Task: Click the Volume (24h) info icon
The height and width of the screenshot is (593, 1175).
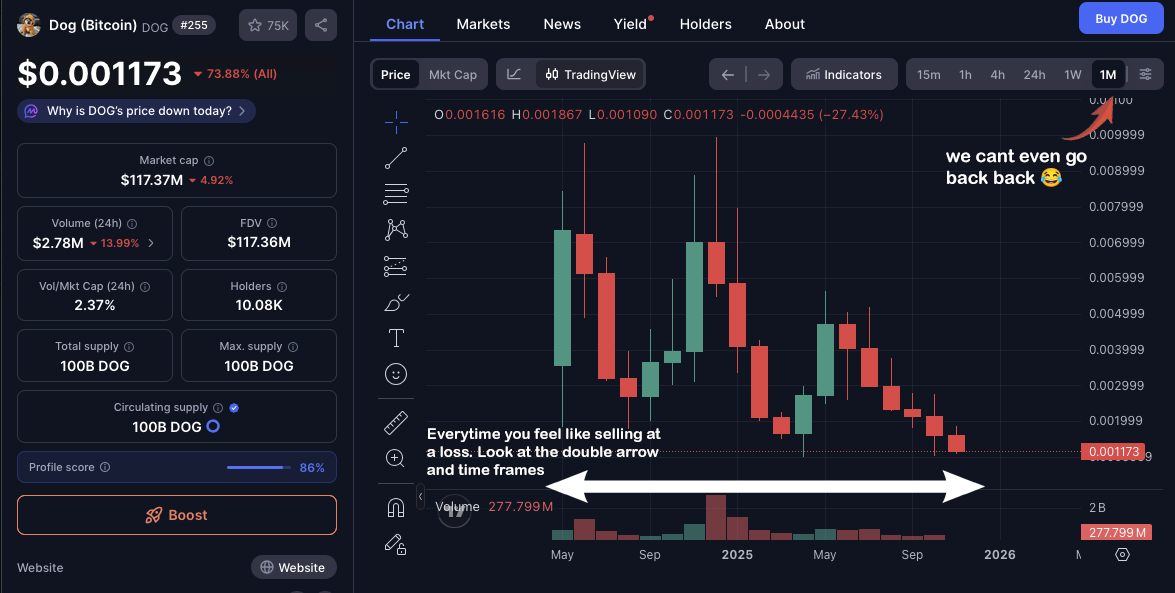Action: [132, 223]
